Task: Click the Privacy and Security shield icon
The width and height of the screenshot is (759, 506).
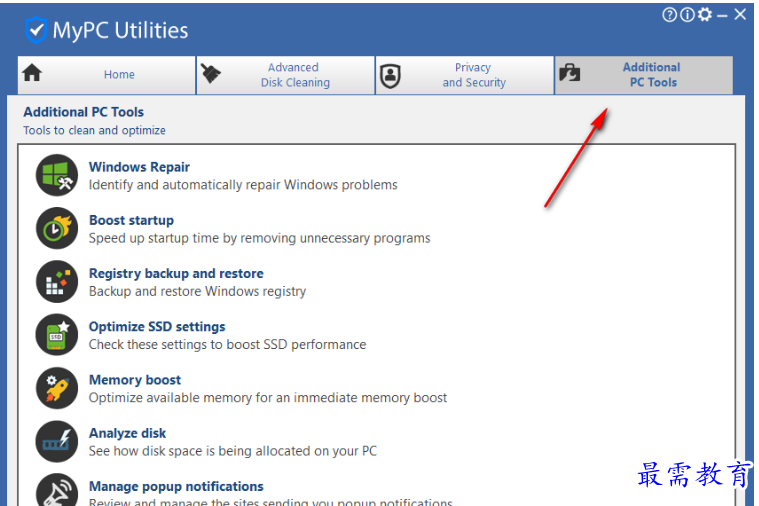Action: pyautogui.click(x=390, y=76)
